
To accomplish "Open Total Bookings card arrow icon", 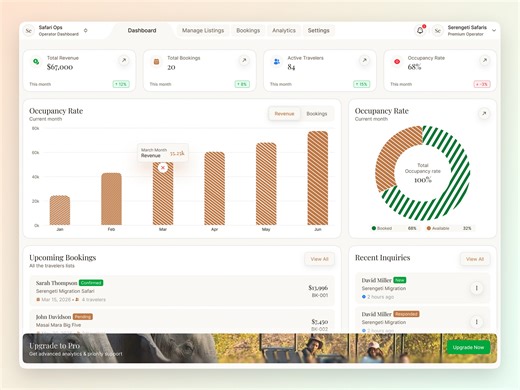I will [244, 60].
